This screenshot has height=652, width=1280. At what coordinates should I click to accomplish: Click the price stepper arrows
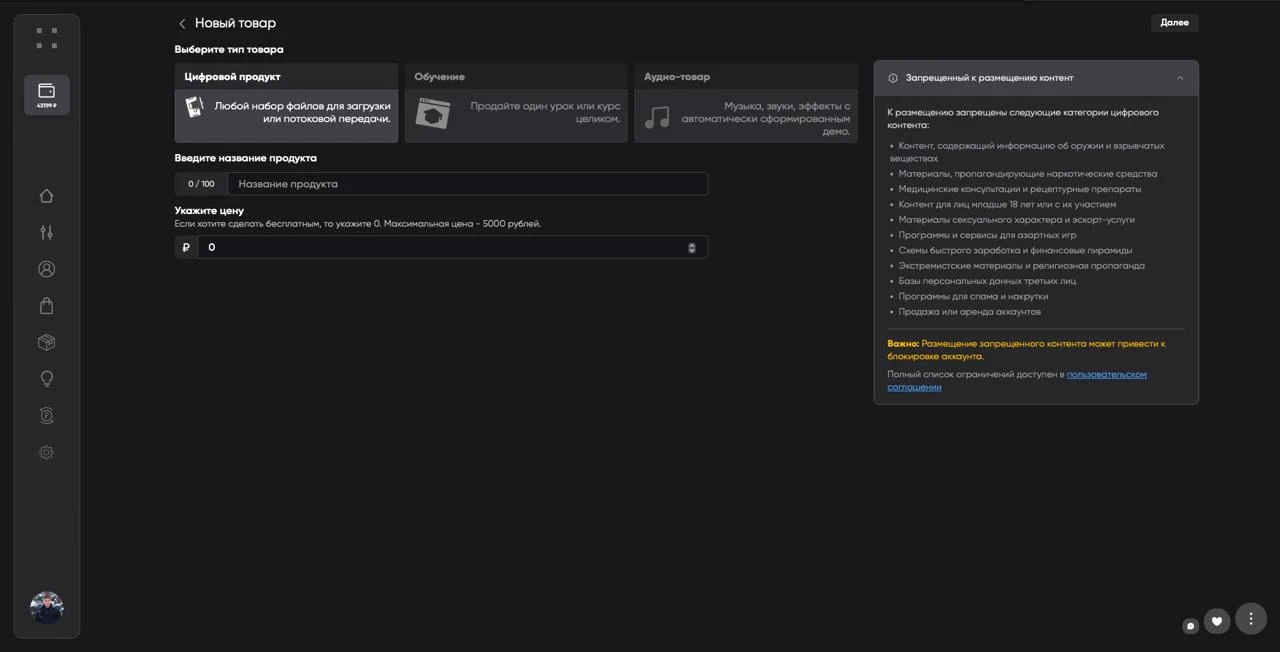tap(692, 247)
